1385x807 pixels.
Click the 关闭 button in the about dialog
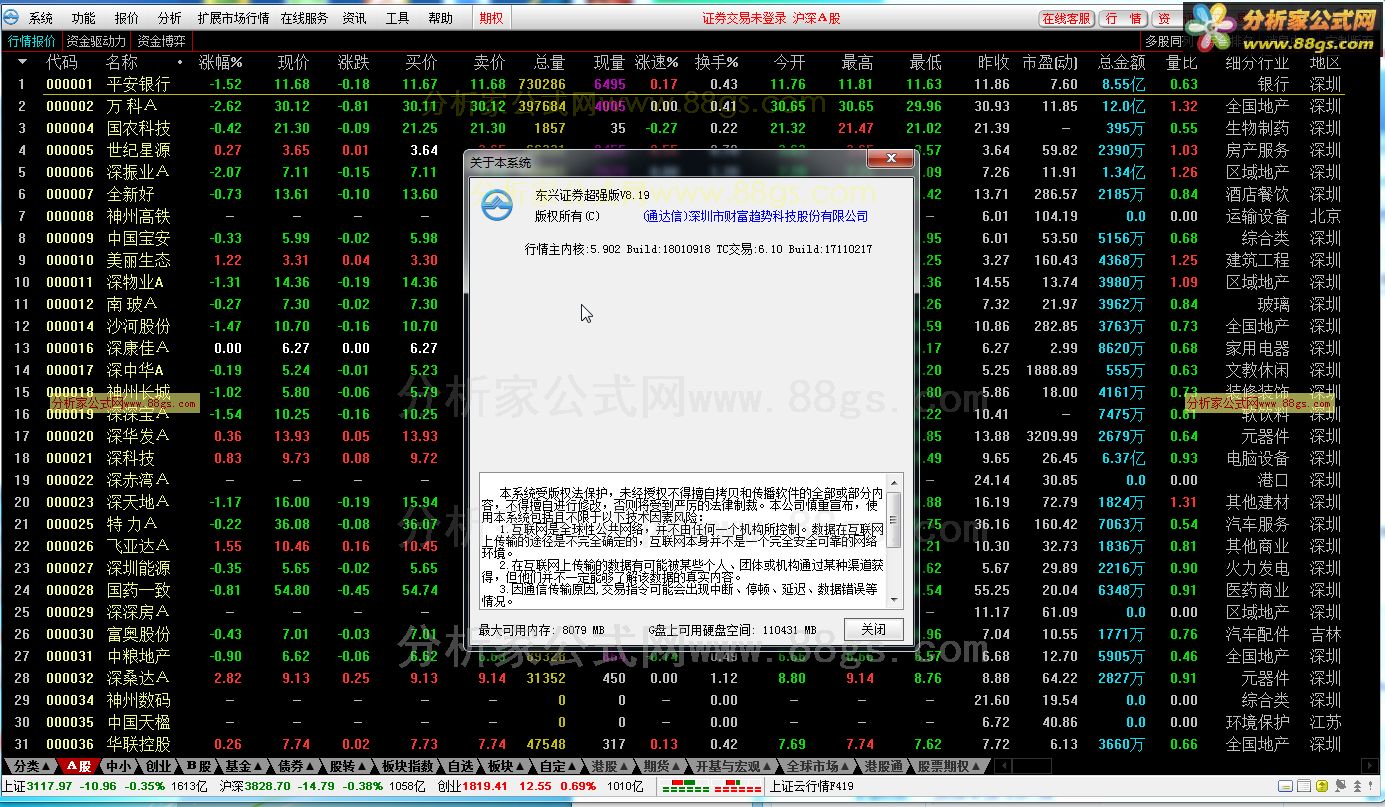tap(873, 629)
